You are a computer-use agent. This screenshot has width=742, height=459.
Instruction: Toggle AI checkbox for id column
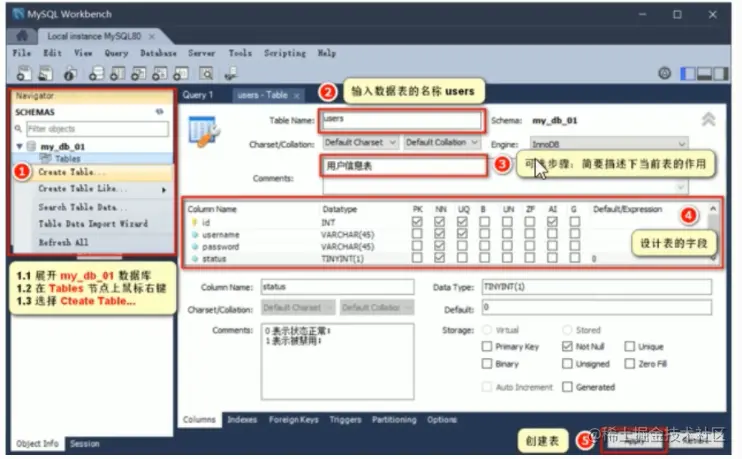pos(552,221)
